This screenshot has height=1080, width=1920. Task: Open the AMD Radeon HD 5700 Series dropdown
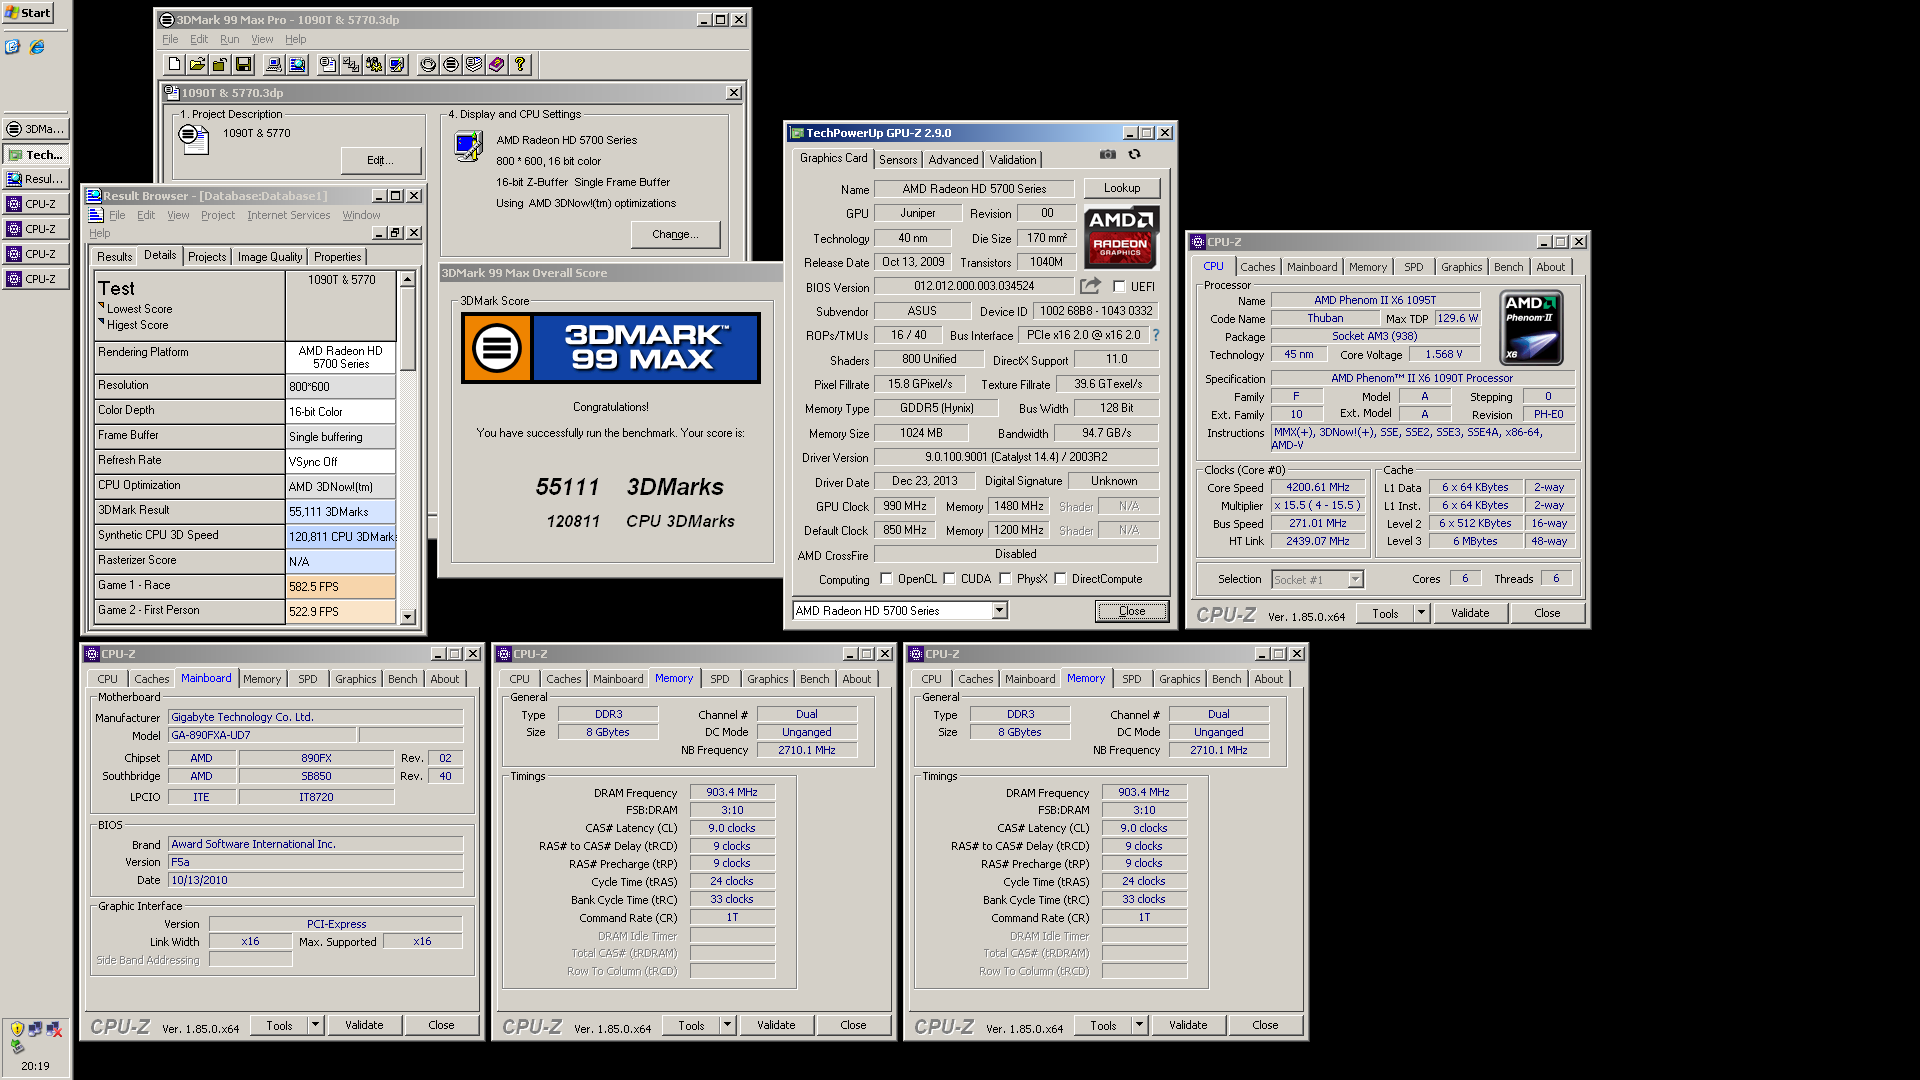click(x=999, y=611)
